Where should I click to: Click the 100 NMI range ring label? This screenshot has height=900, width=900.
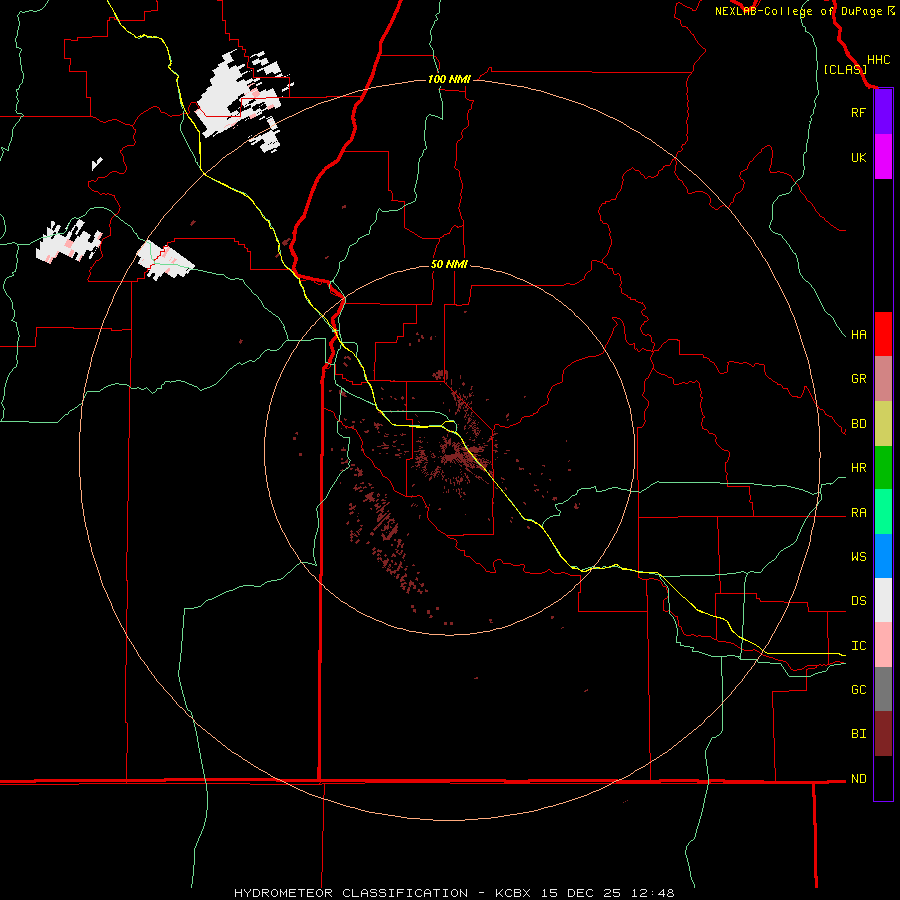click(x=449, y=79)
